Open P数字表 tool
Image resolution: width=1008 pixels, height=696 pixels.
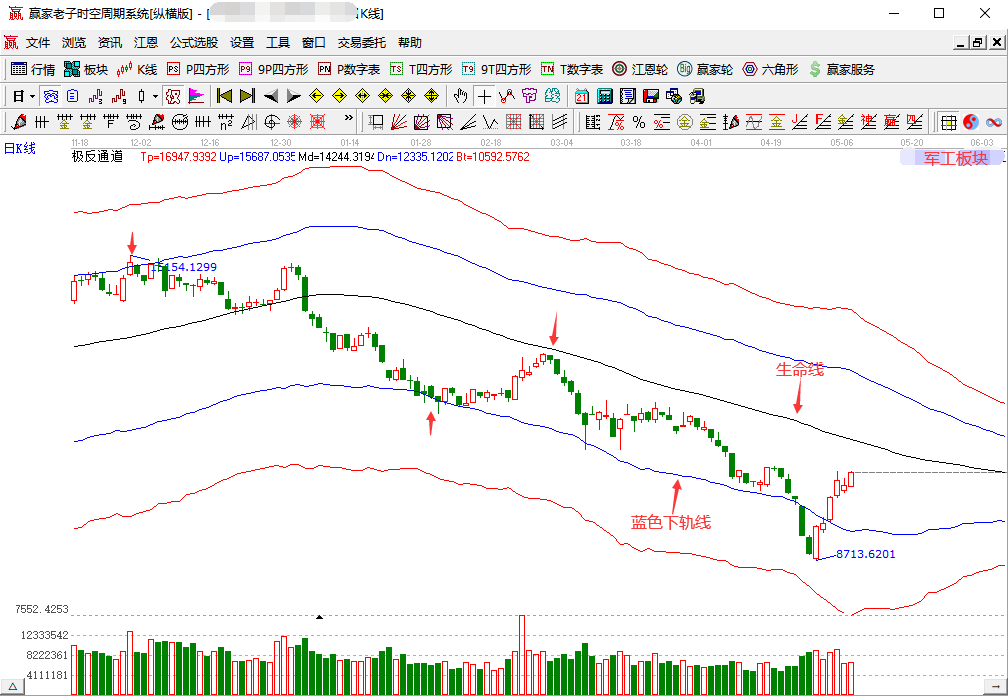(349, 69)
